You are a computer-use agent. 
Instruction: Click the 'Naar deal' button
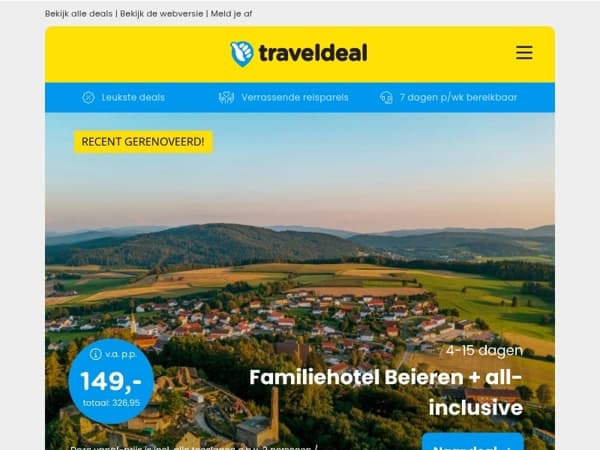click(473, 442)
